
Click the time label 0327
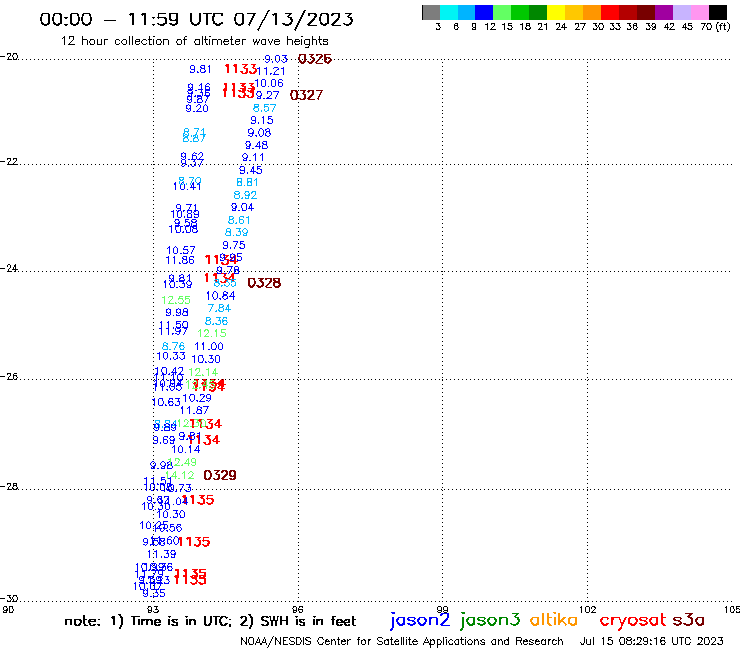[x=306, y=95]
